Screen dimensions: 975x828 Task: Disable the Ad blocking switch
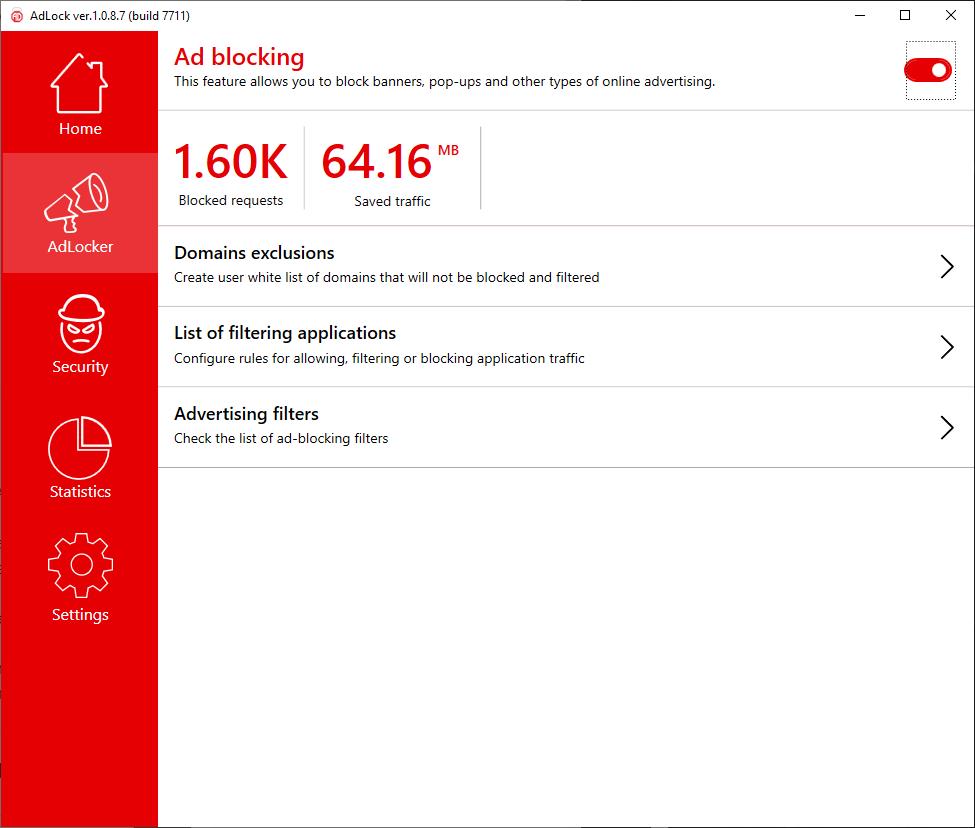929,70
